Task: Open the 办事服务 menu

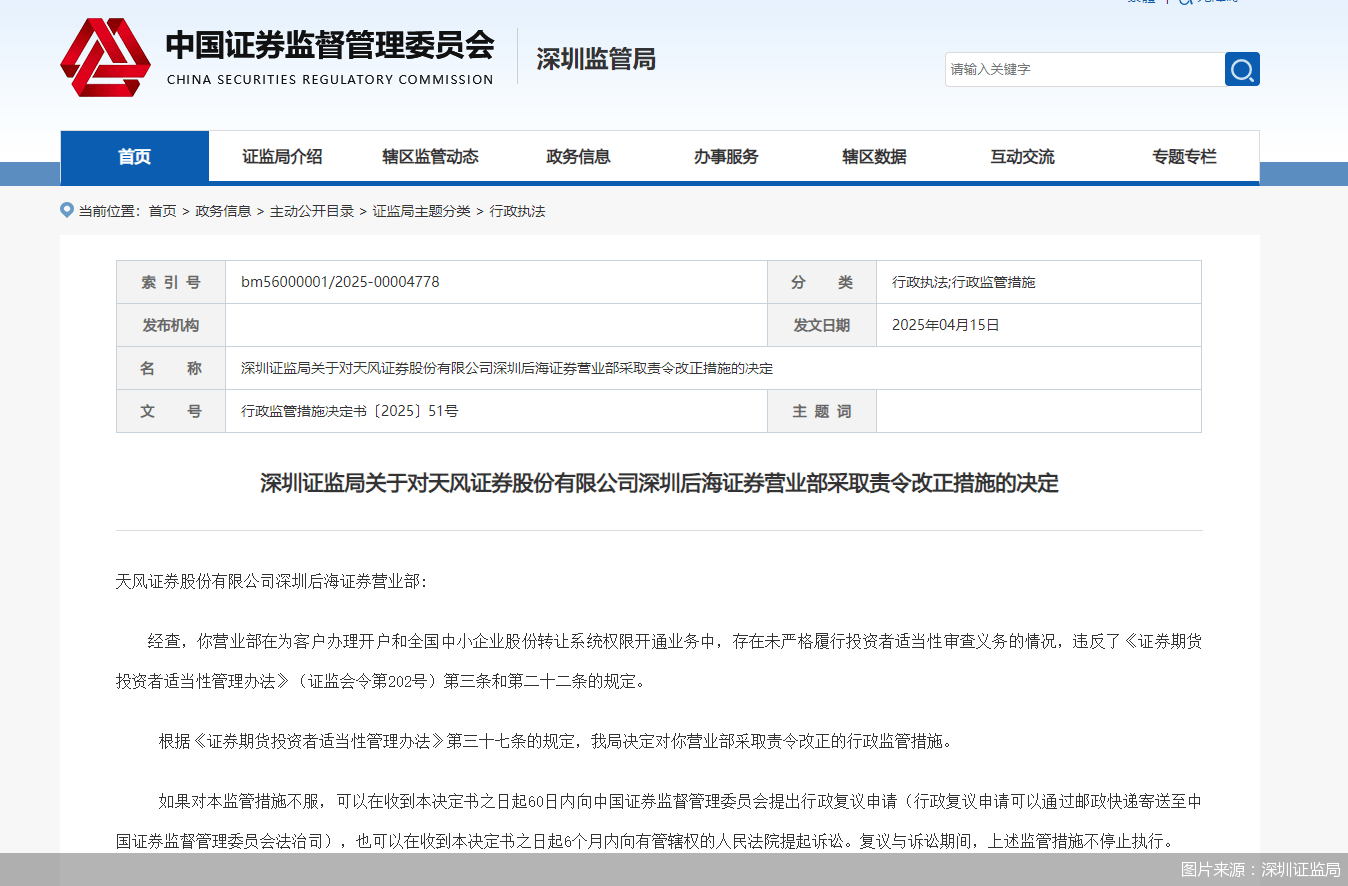Action: [726, 157]
